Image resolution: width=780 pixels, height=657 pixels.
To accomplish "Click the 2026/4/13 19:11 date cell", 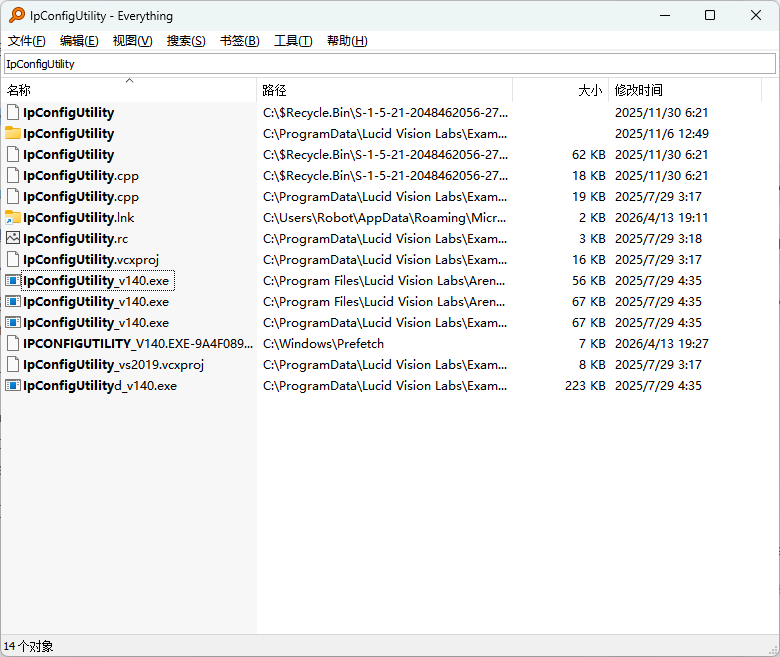I will click(x=662, y=218).
